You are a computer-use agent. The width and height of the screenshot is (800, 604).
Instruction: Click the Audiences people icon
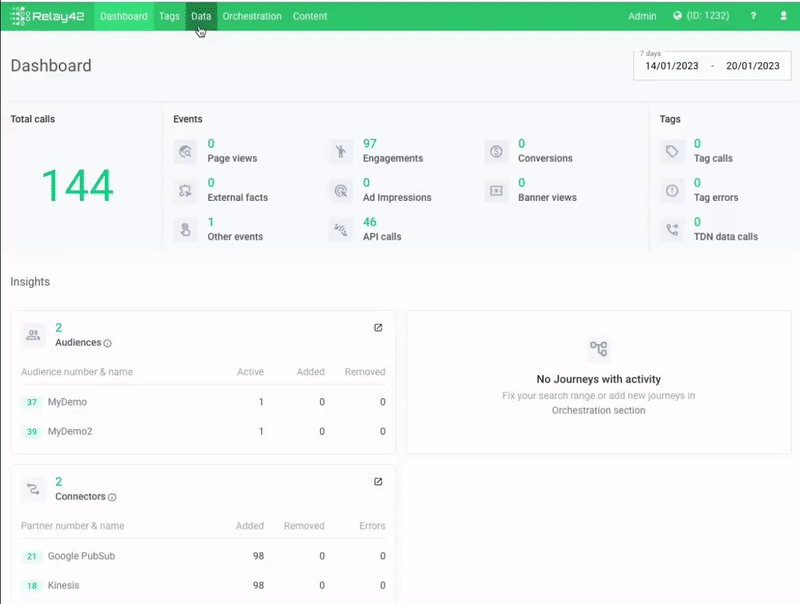click(x=33, y=335)
